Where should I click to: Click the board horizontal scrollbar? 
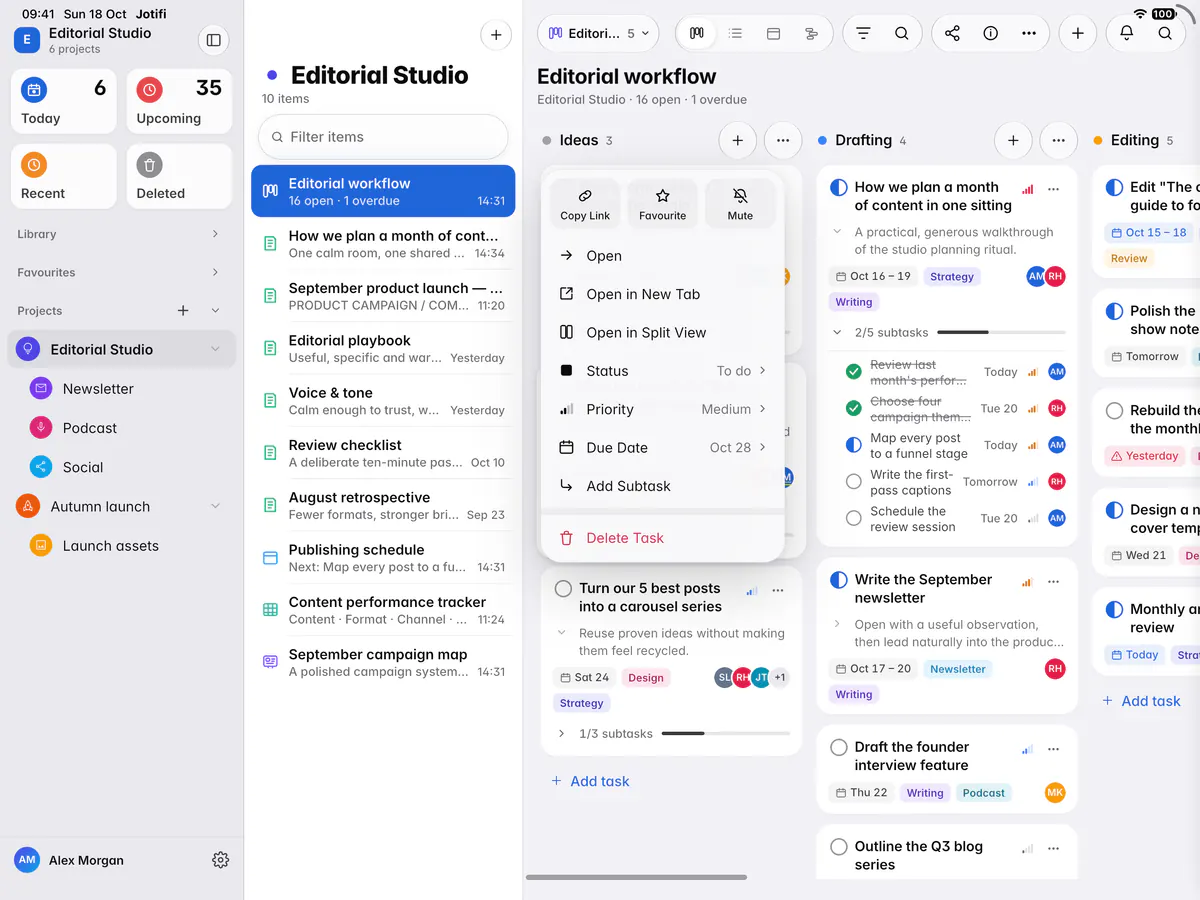point(636,878)
